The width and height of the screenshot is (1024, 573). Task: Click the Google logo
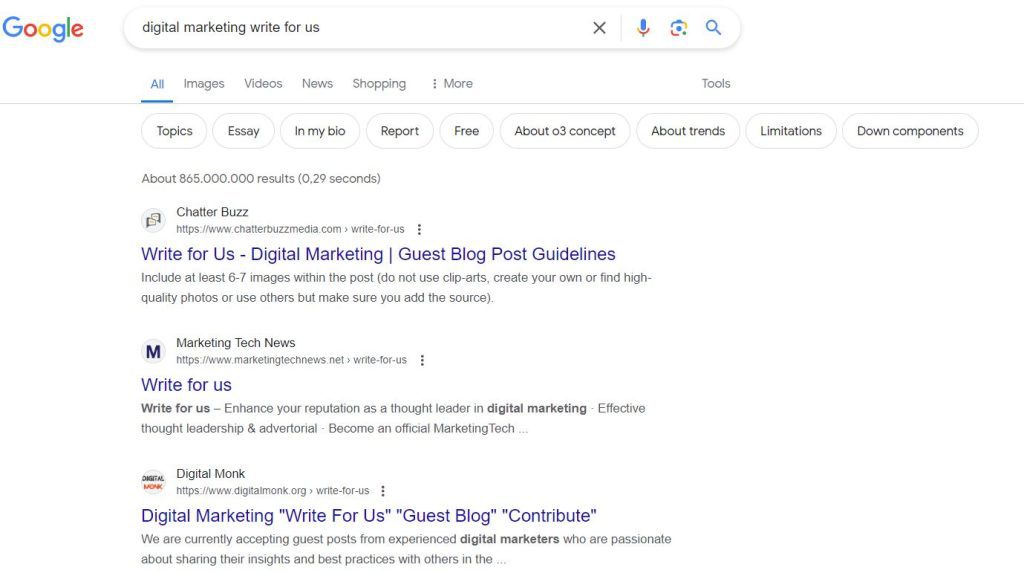(43, 28)
